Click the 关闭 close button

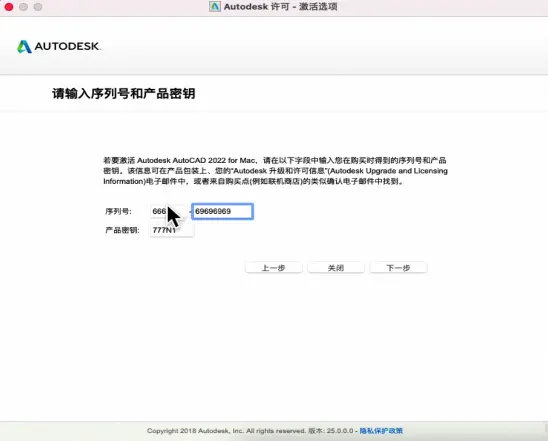[x=336, y=268]
